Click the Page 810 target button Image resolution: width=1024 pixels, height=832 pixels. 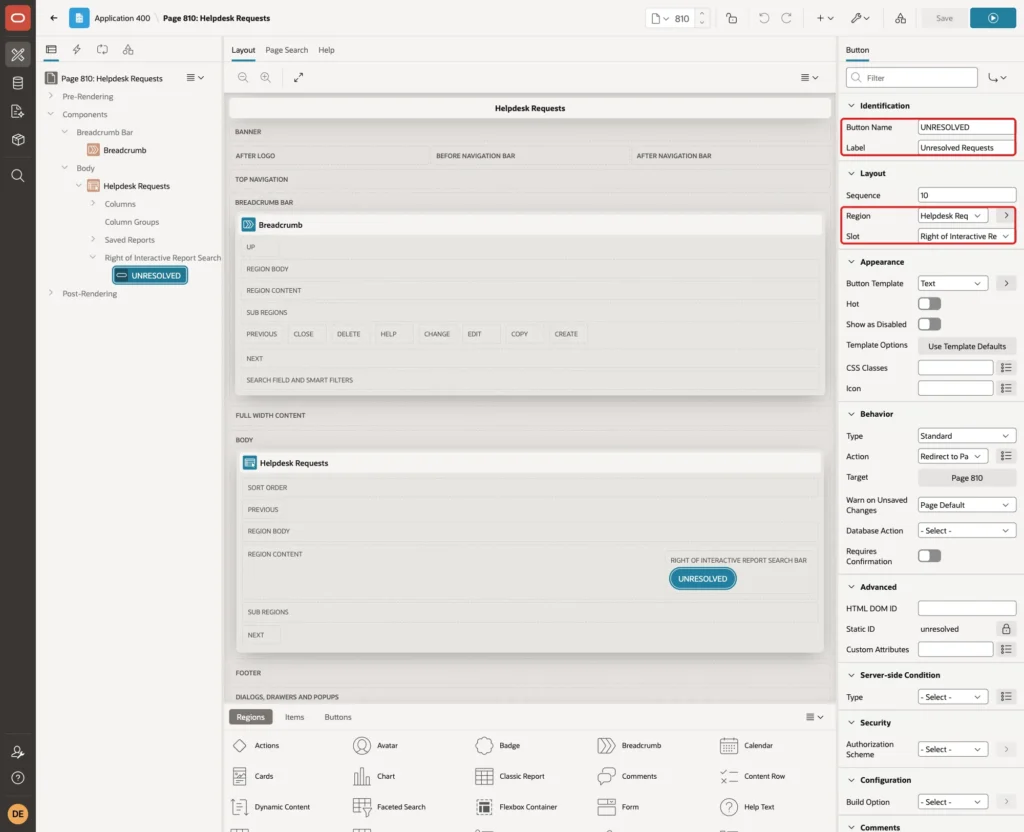click(x=967, y=478)
